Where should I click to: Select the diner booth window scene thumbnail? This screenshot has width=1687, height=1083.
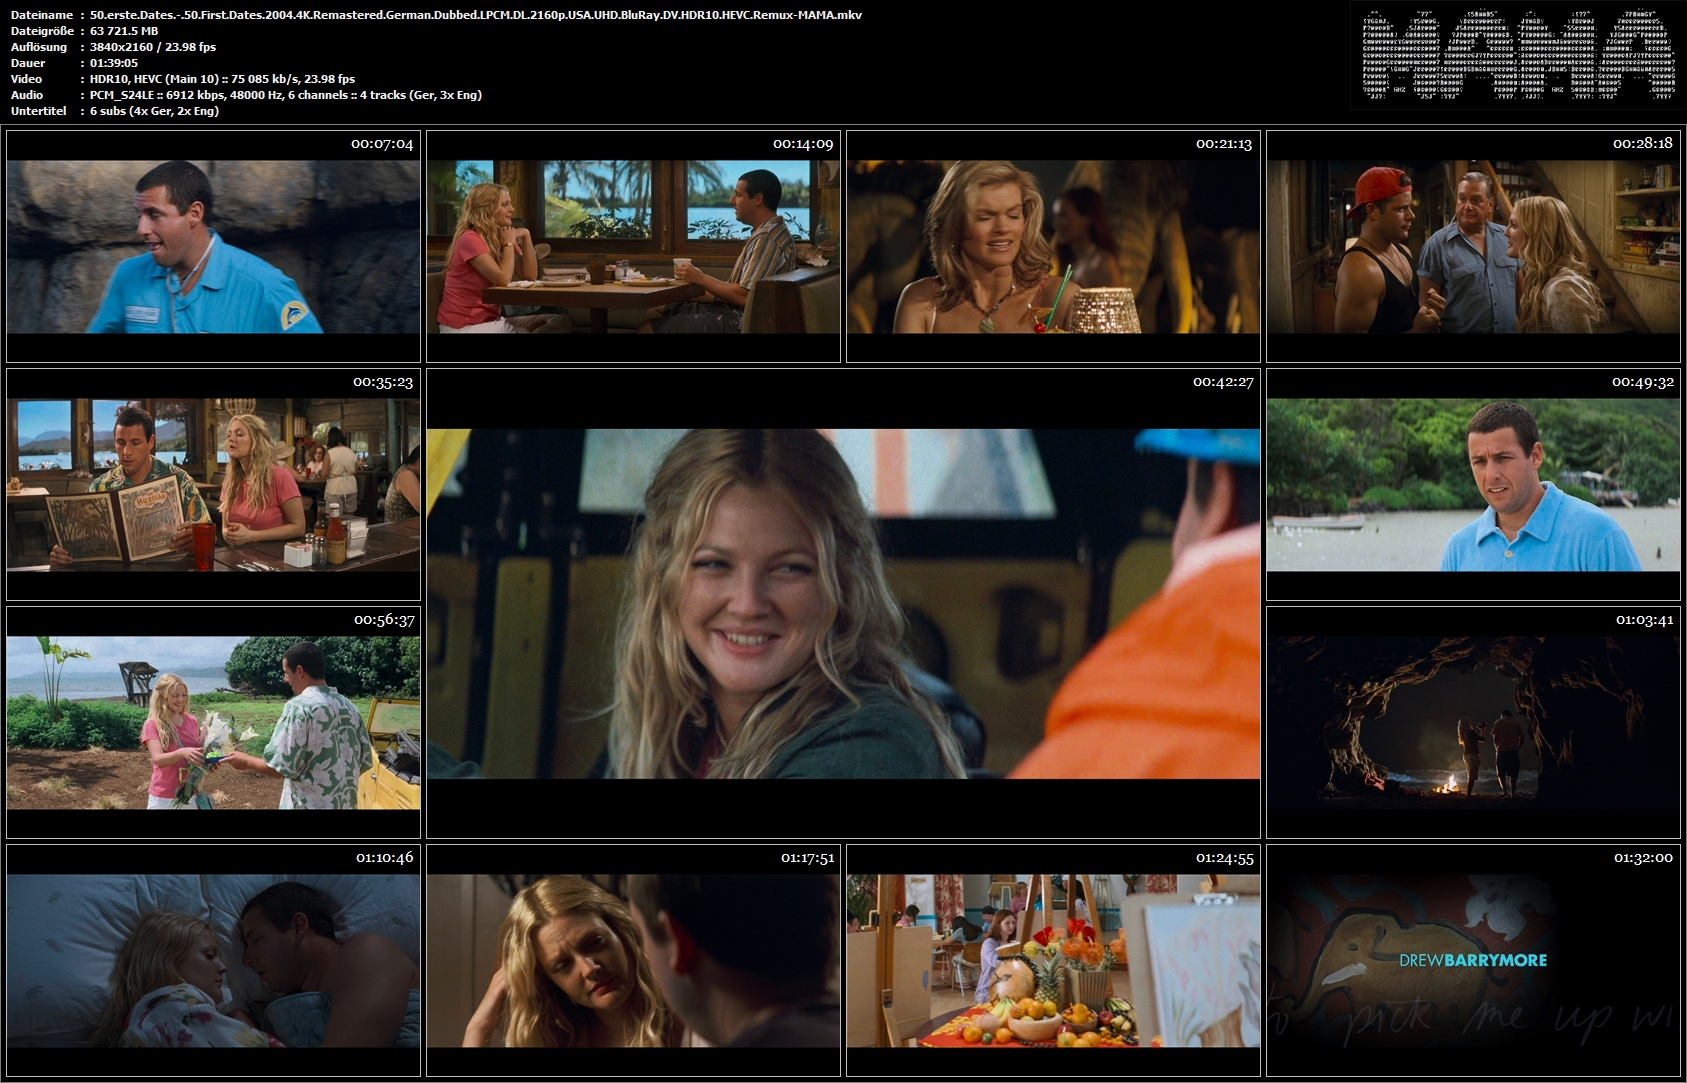[x=633, y=246]
